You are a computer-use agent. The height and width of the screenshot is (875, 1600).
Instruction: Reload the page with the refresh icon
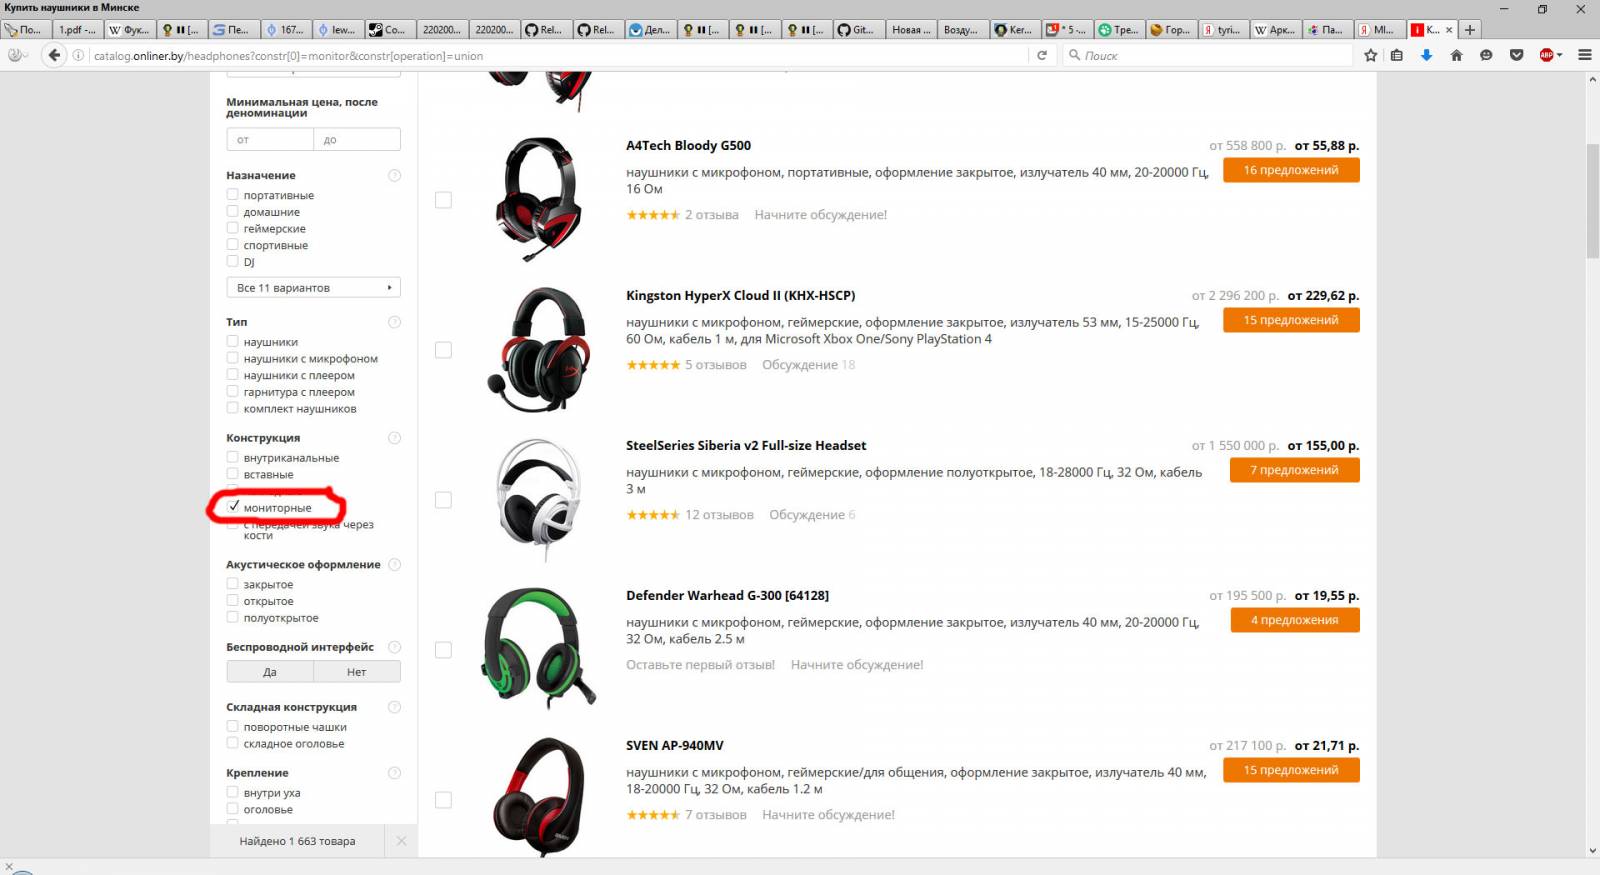[1042, 55]
